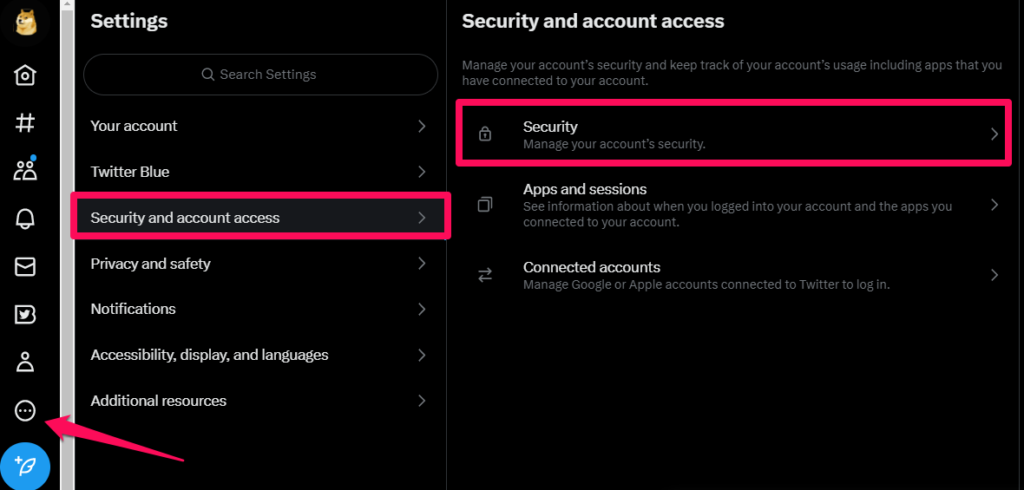Expand Additional resources chevron arrow
The image size is (1024, 490).
tap(422, 400)
